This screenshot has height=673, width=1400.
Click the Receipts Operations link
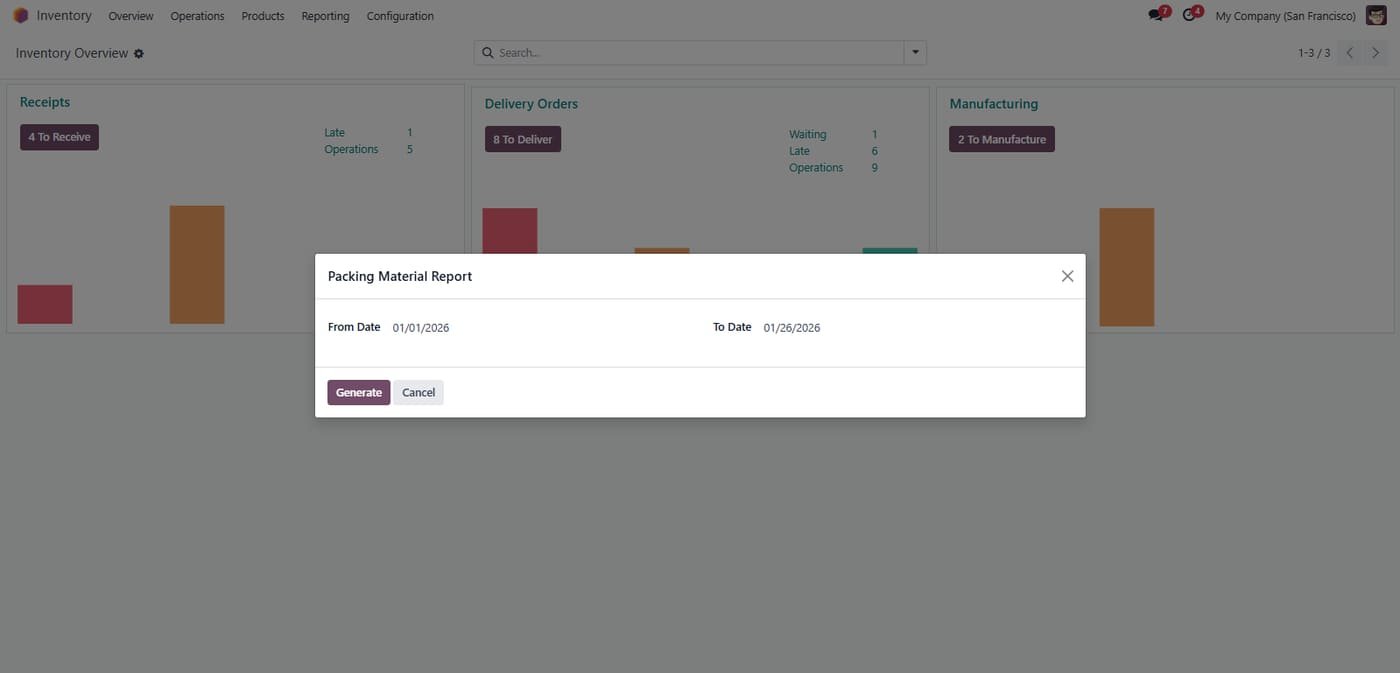tap(351, 149)
